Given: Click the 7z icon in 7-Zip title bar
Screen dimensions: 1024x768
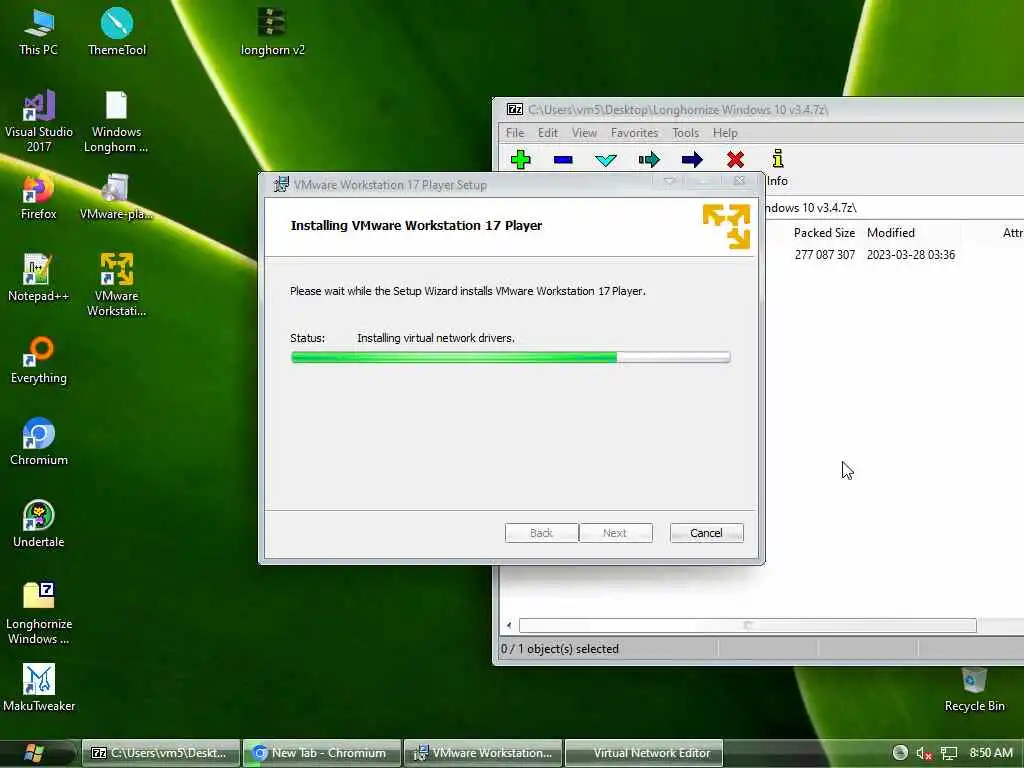Looking at the screenshot, I should point(515,109).
